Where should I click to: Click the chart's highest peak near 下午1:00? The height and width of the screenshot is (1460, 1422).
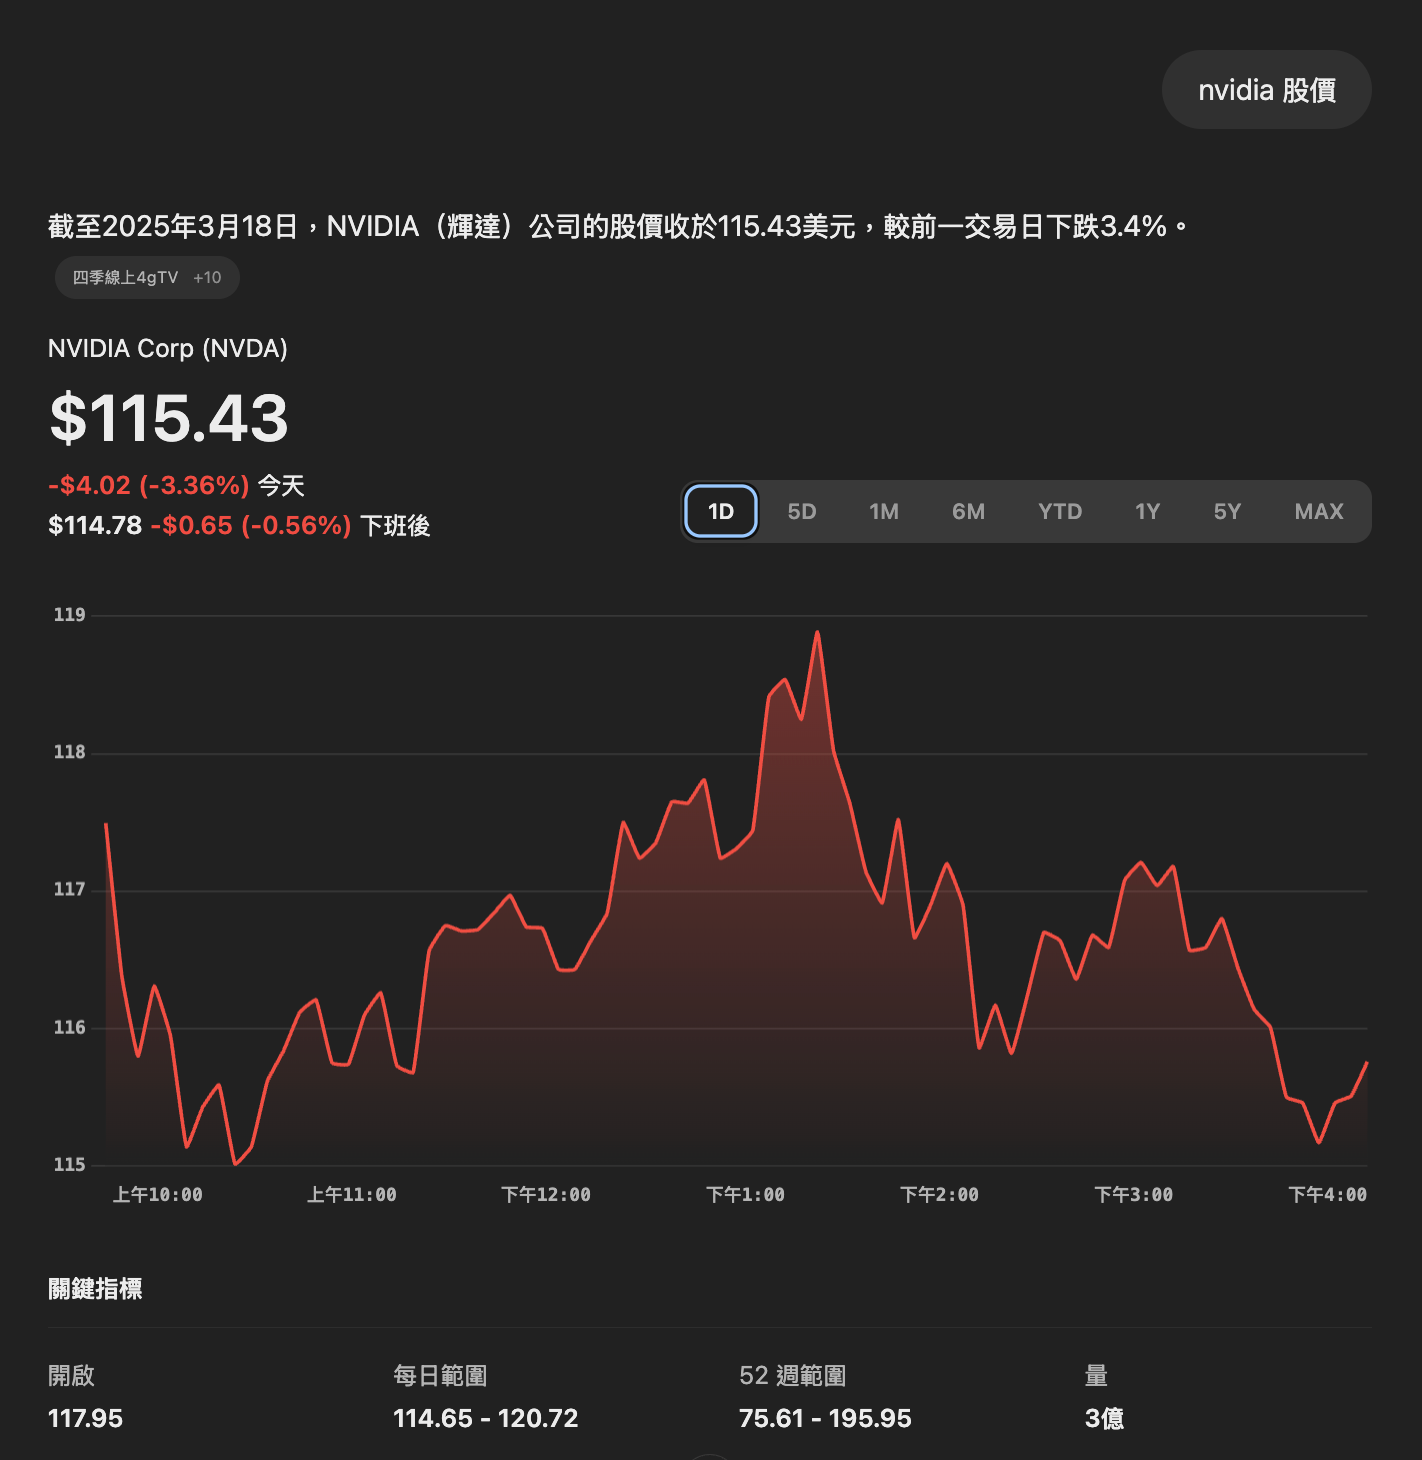coord(817,633)
